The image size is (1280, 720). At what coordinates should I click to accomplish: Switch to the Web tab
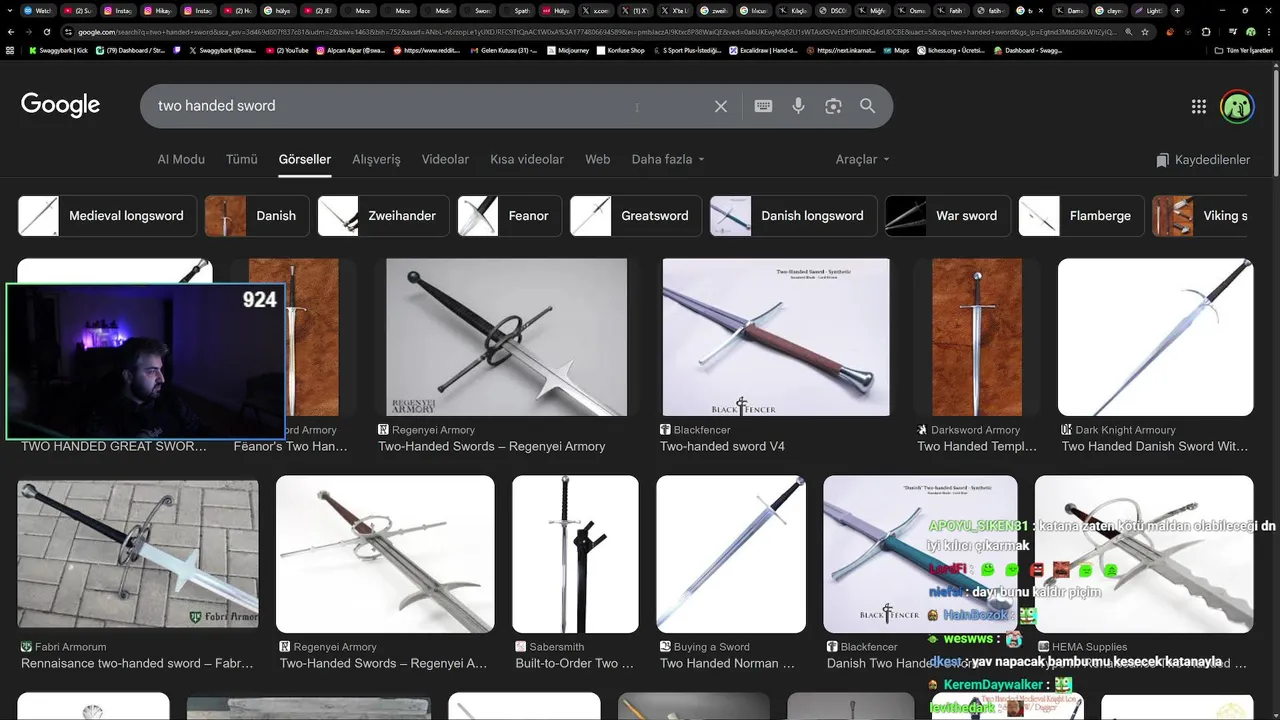pyautogui.click(x=598, y=160)
